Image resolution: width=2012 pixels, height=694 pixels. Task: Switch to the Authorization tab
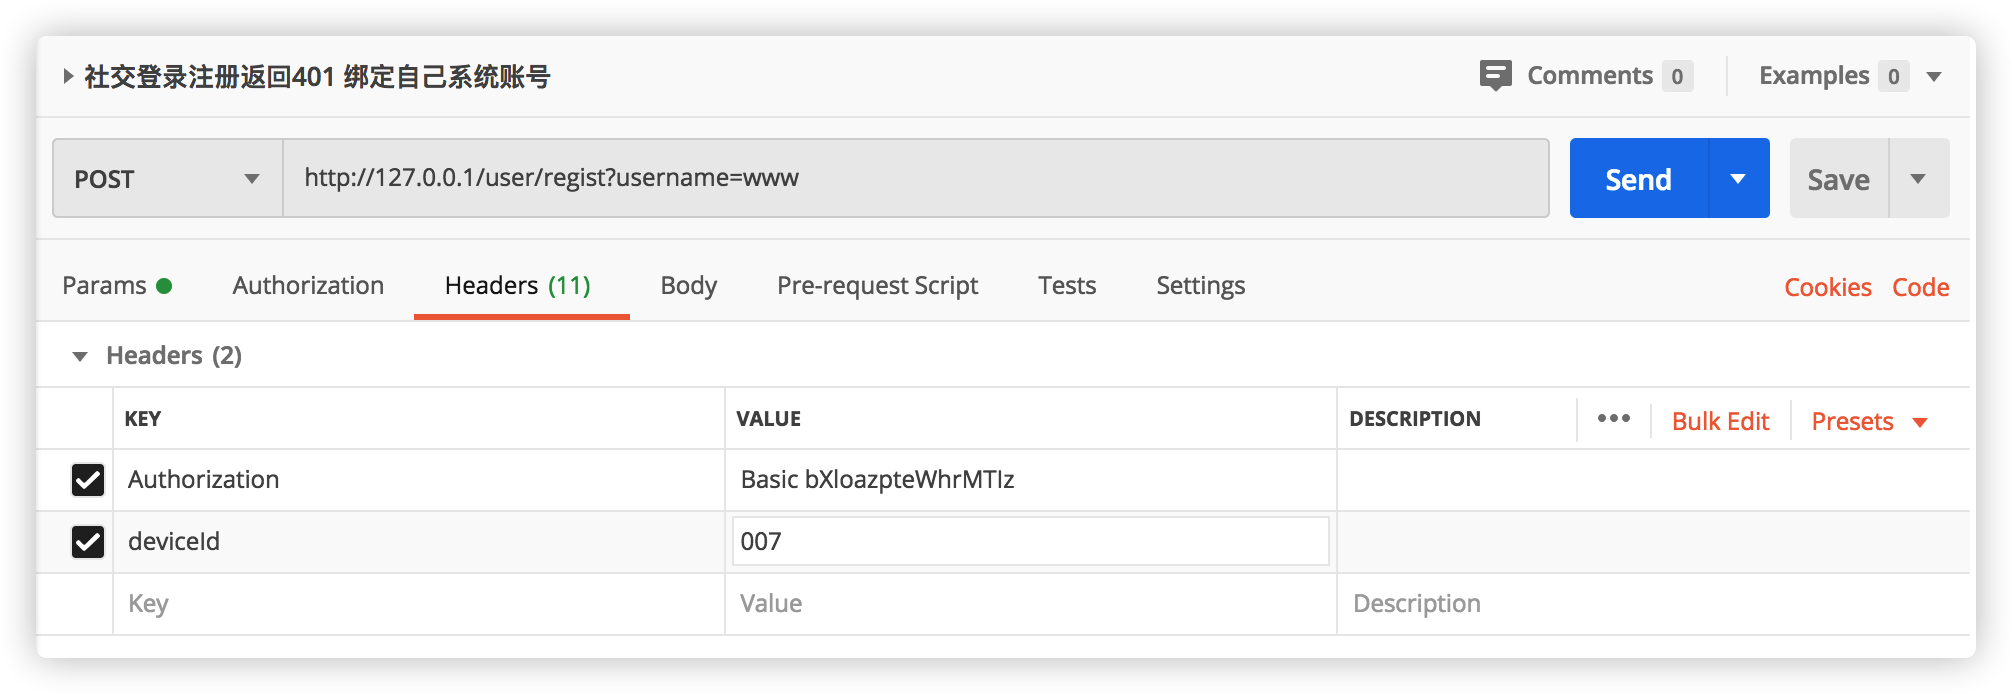tap(308, 286)
